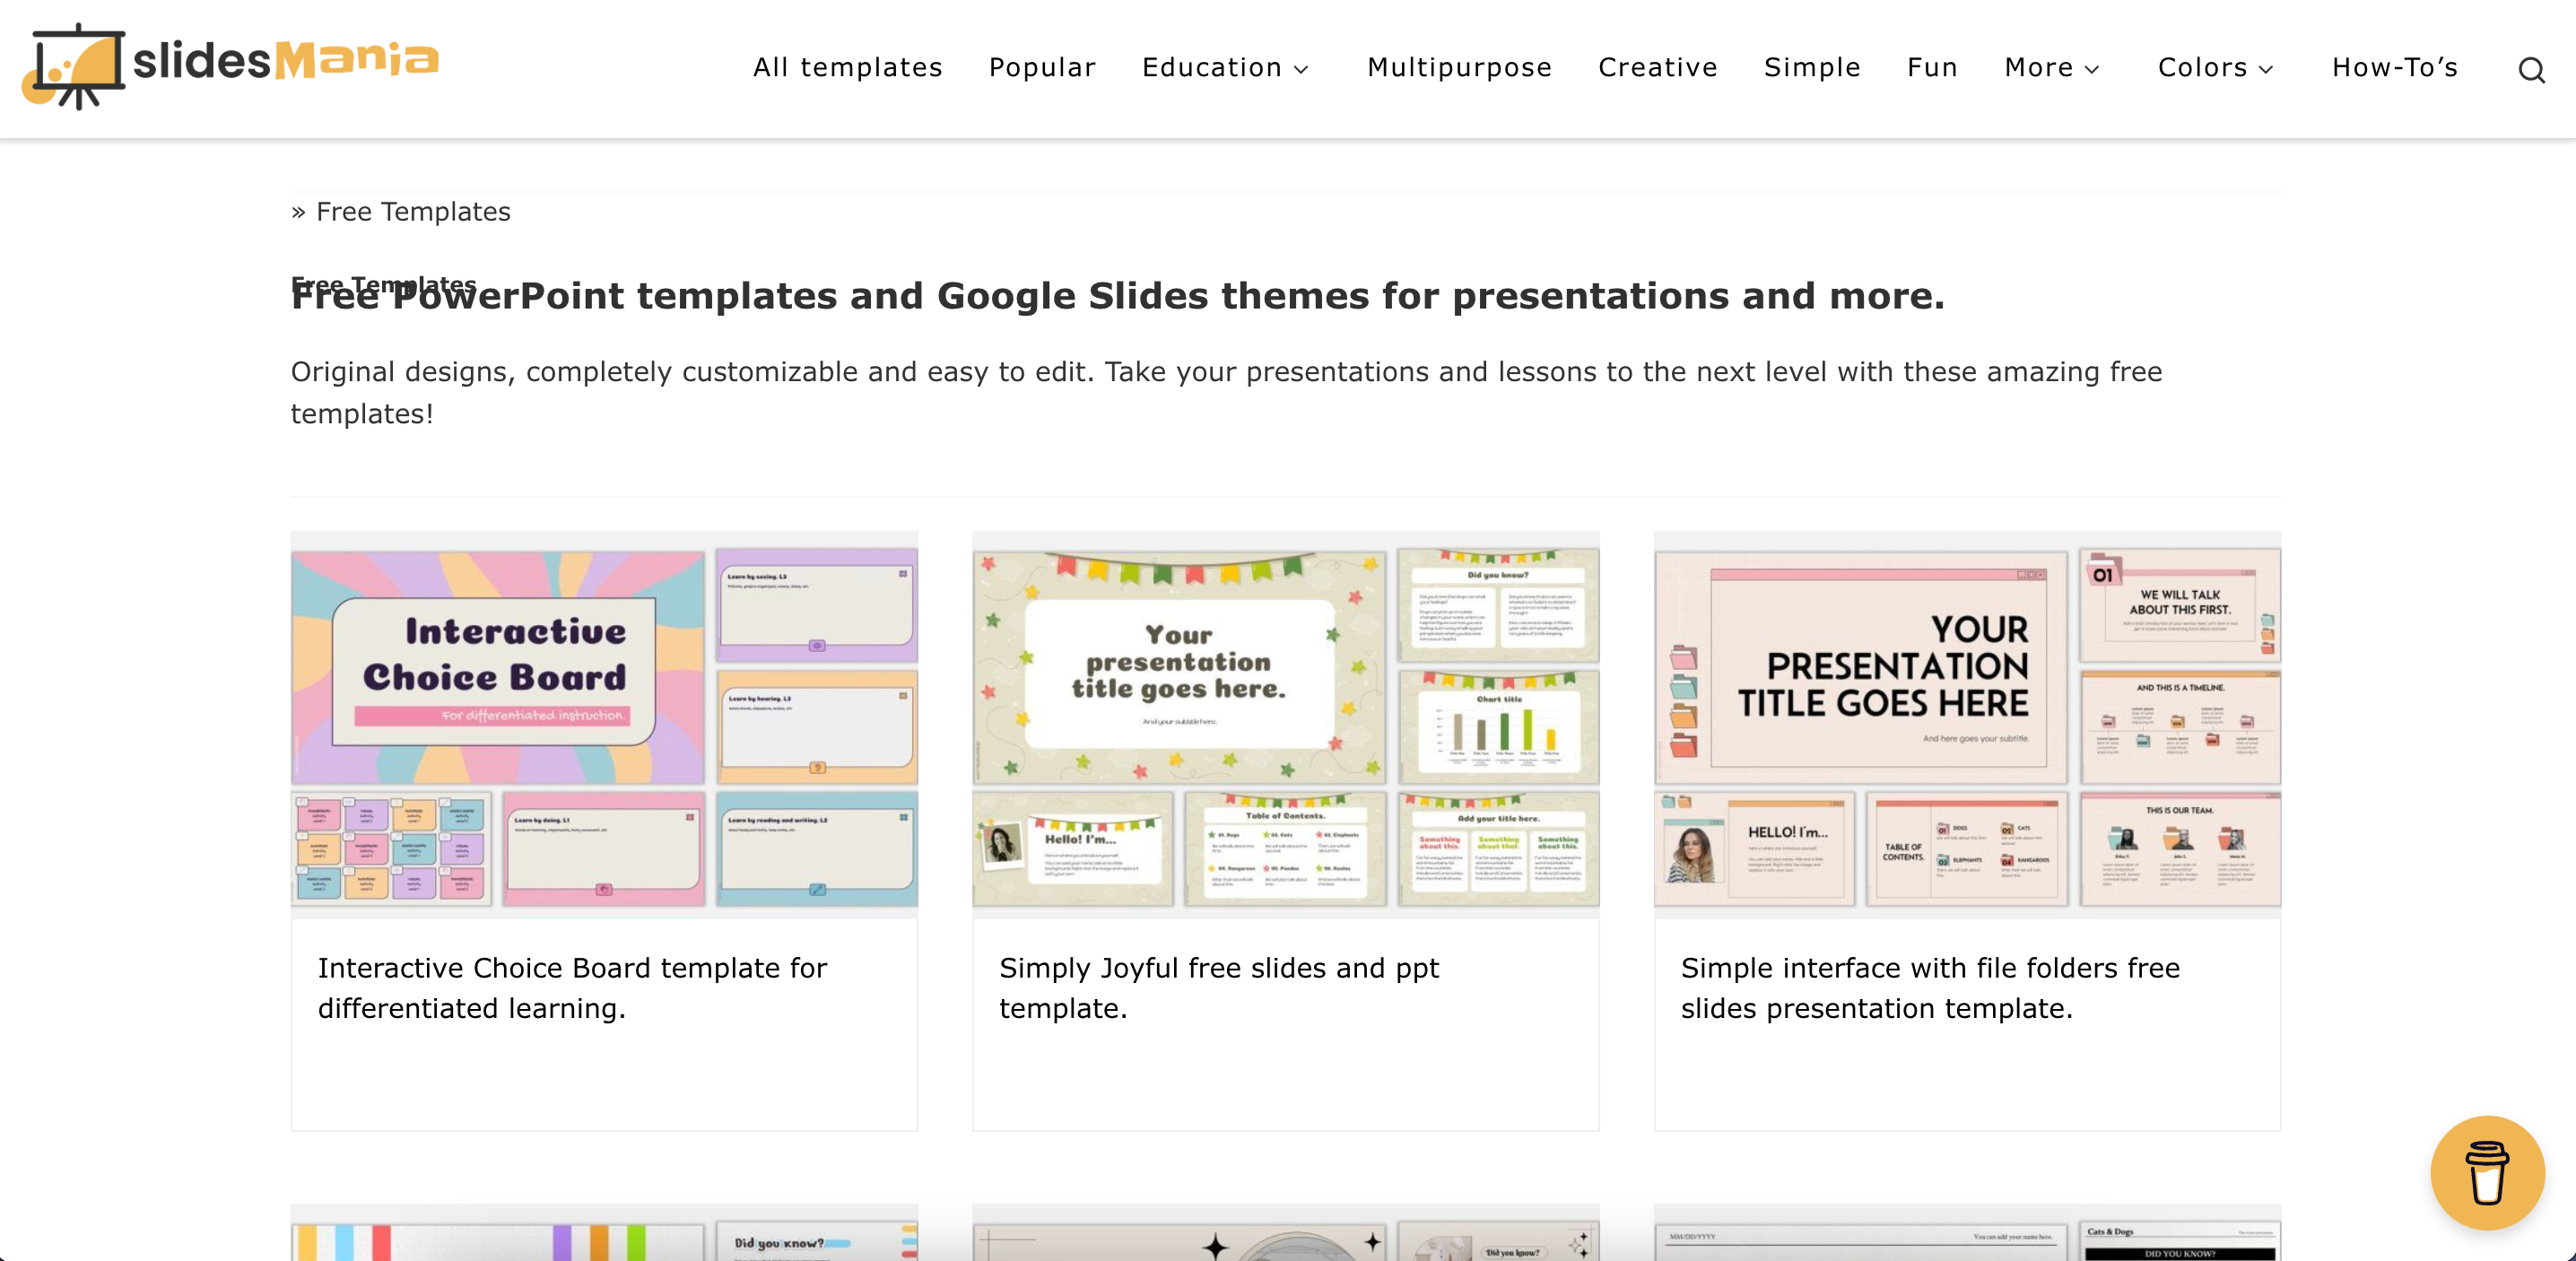This screenshot has width=2576, height=1261.
Task: Go to the Multipurpose templates page
Action: pos(1459,68)
